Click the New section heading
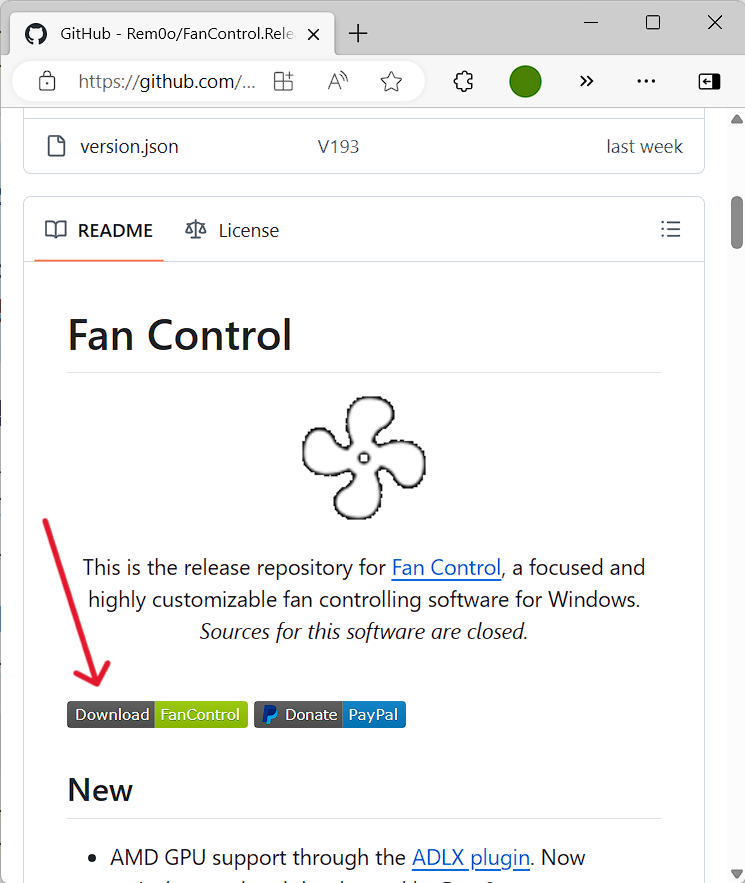 pyautogui.click(x=100, y=790)
